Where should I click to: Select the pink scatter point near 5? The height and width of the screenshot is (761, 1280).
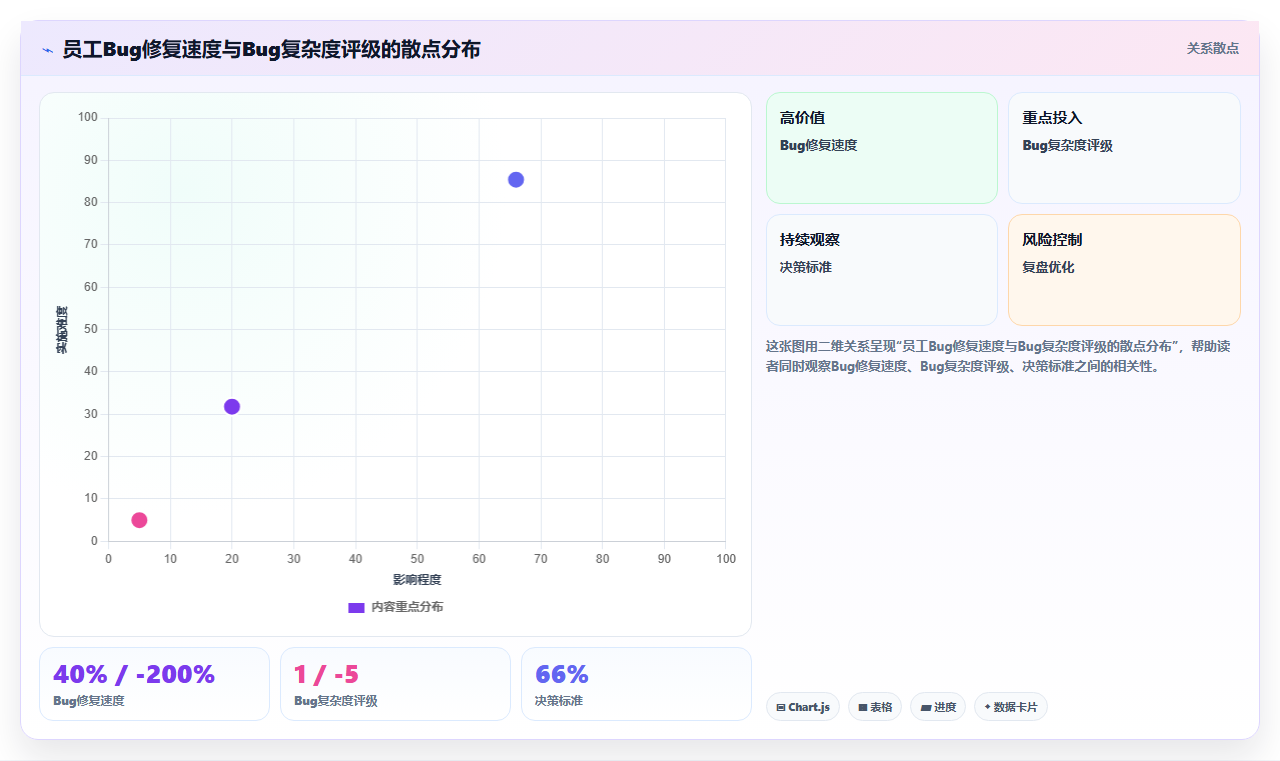(x=139, y=520)
